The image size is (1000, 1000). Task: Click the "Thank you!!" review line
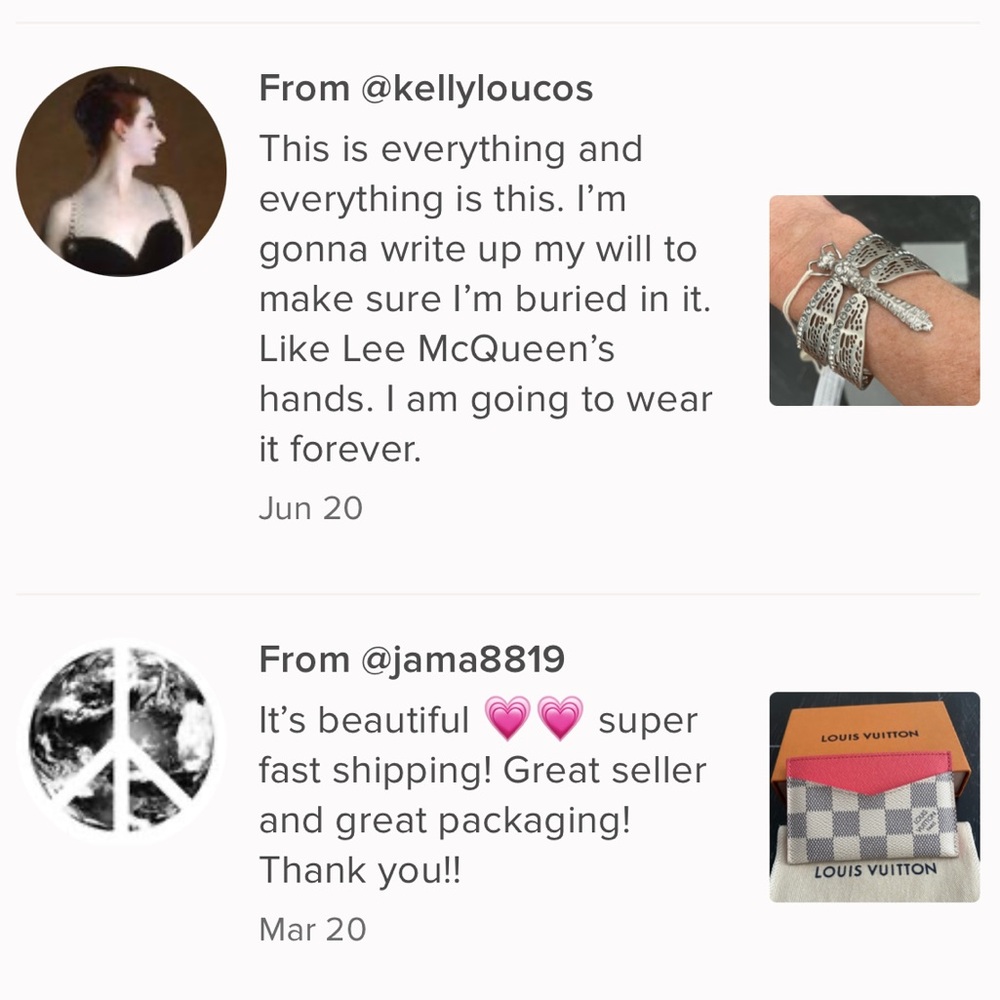(x=361, y=871)
